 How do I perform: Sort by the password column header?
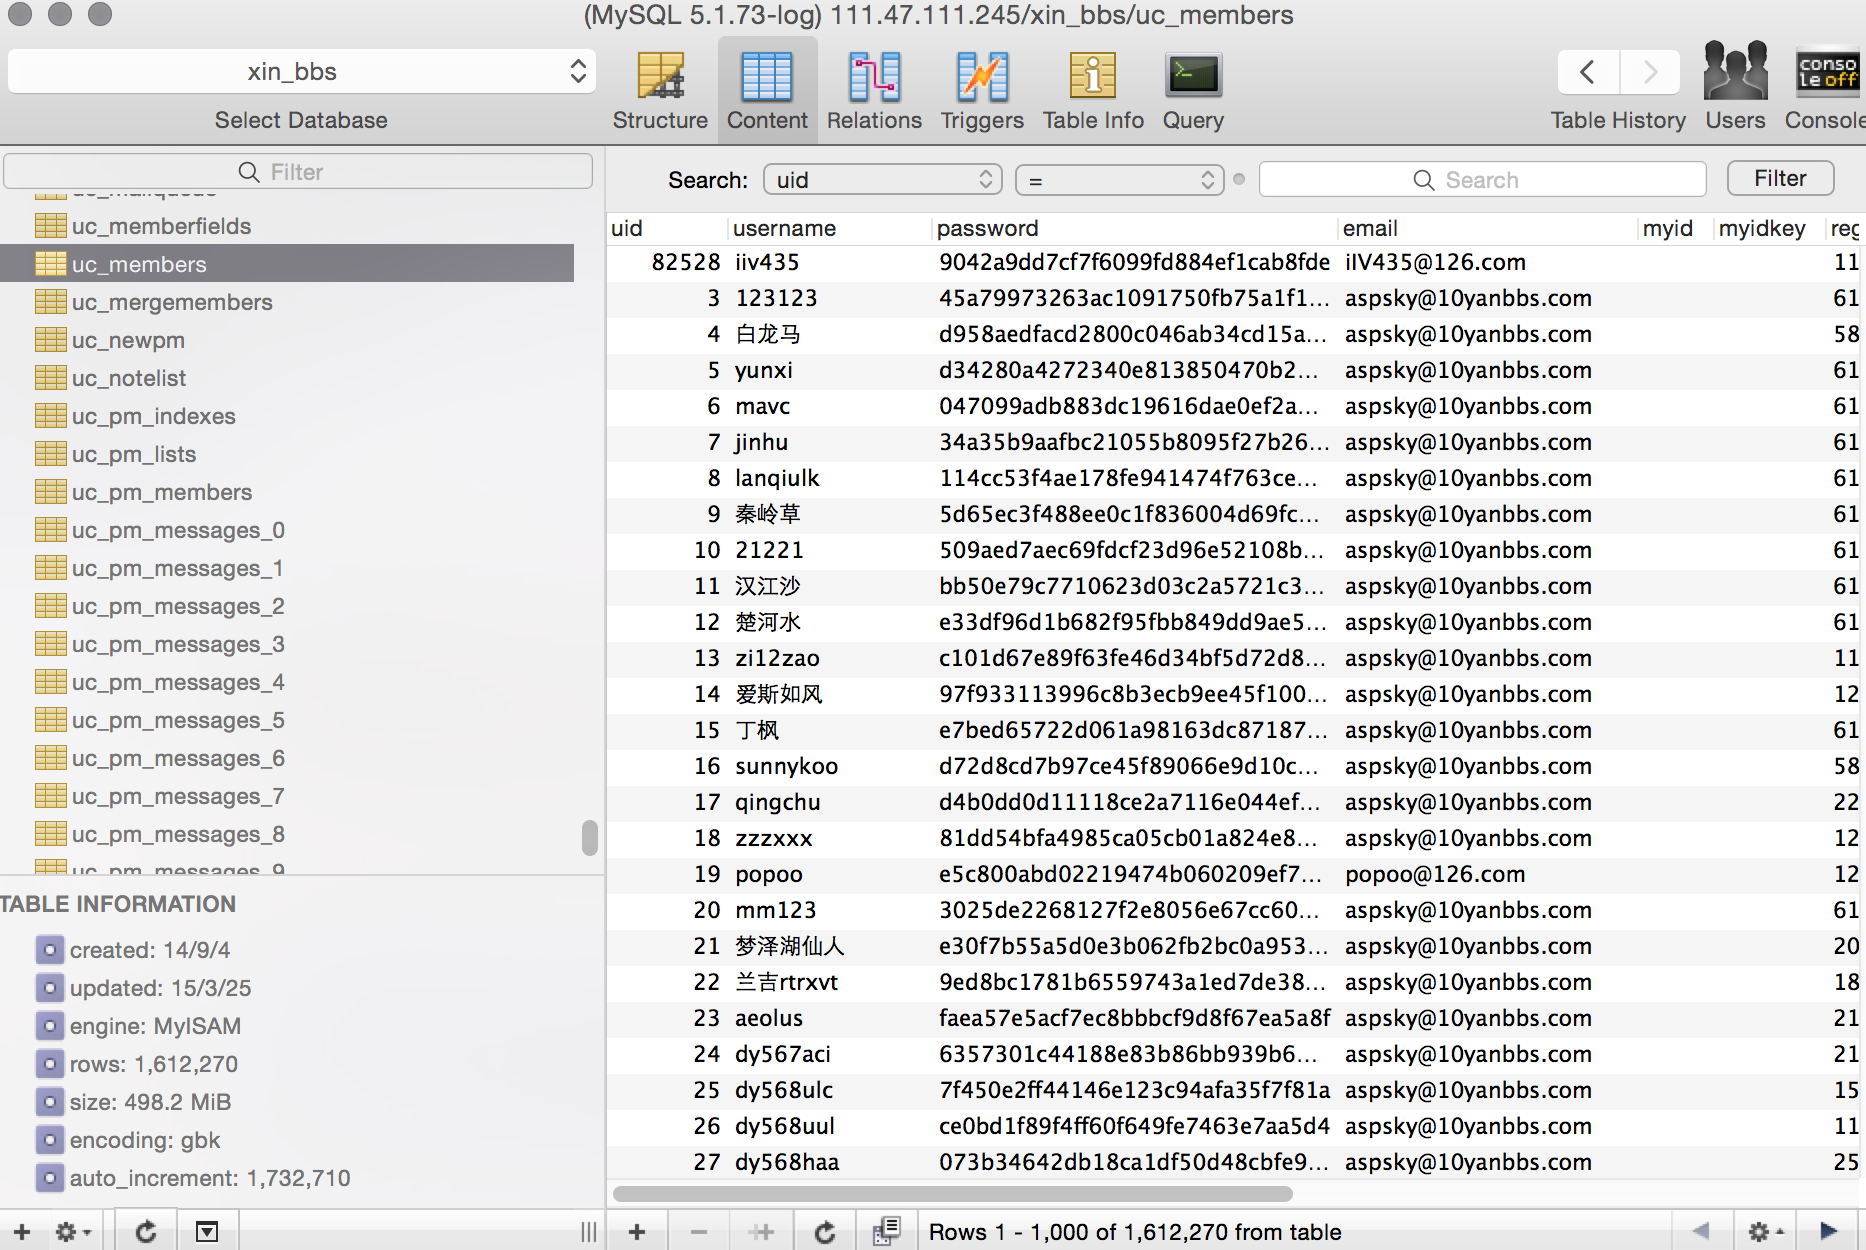coord(1134,228)
